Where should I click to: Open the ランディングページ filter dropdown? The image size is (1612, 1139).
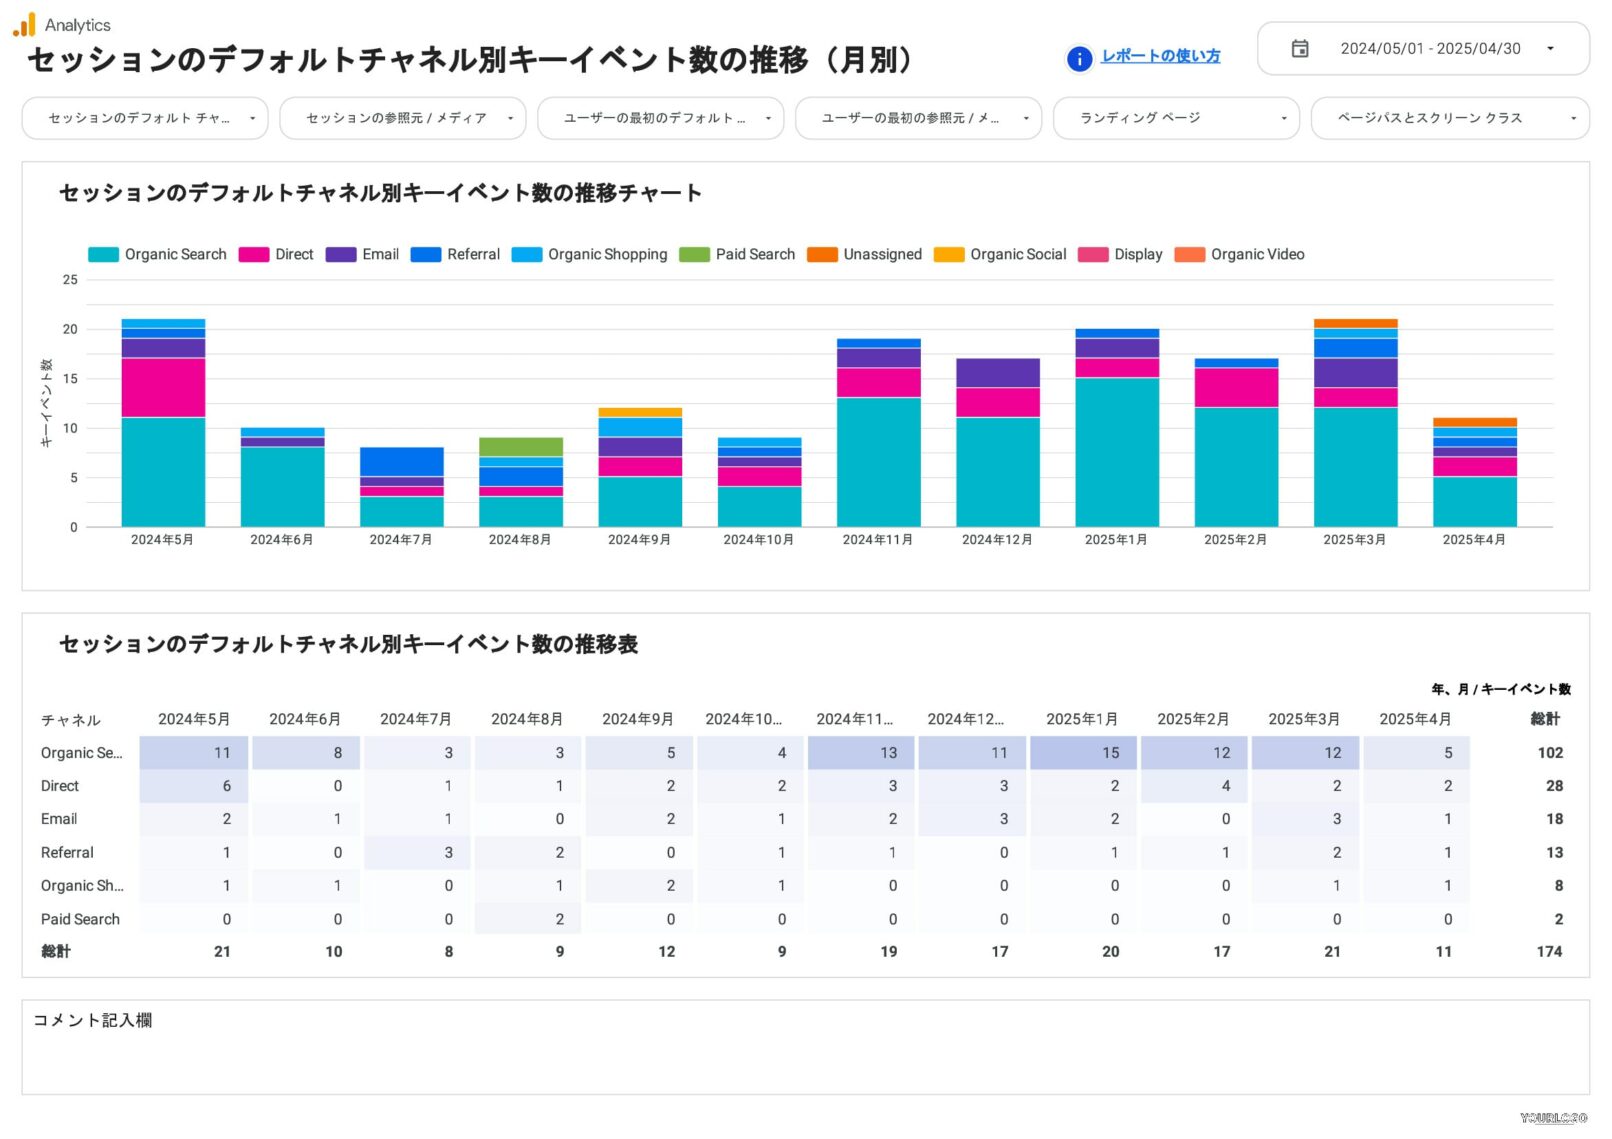pos(1175,118)
